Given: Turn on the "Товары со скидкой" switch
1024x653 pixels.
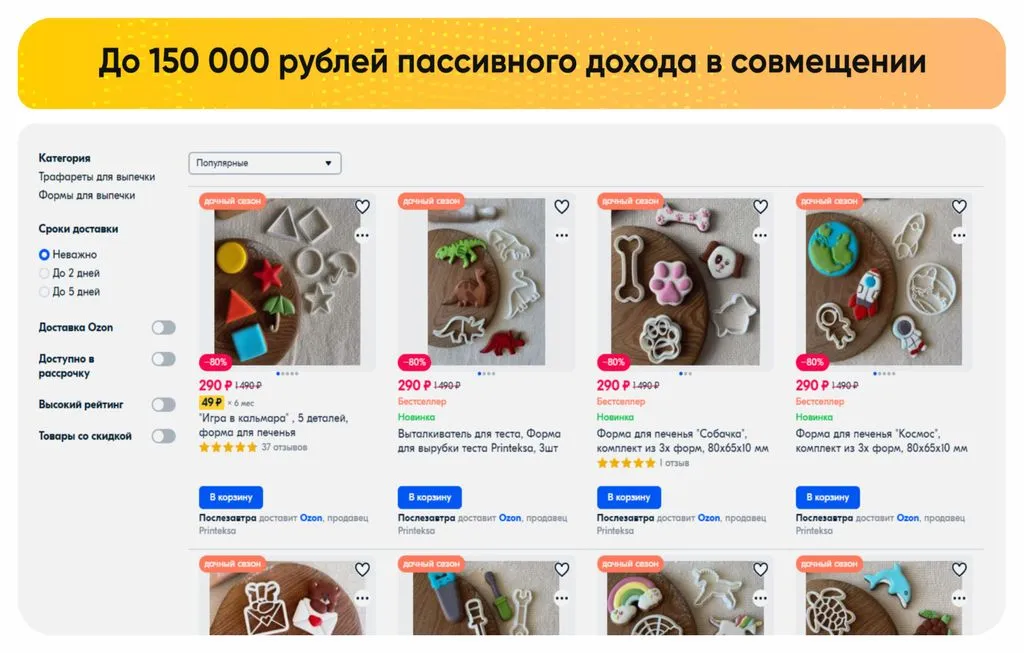Looking at the screenshot, I should pyautogui.click(x=163, y=436).
